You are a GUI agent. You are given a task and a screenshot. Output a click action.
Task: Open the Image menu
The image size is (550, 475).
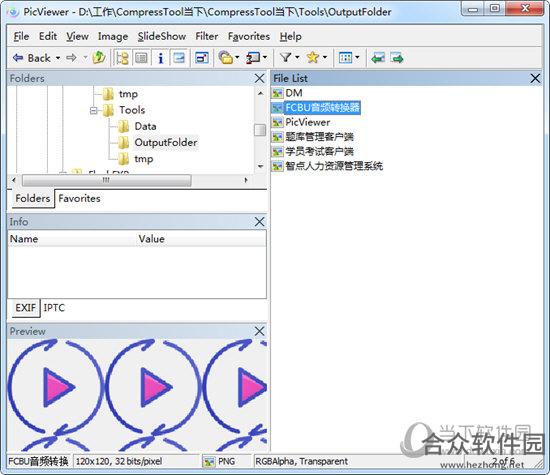113,36
